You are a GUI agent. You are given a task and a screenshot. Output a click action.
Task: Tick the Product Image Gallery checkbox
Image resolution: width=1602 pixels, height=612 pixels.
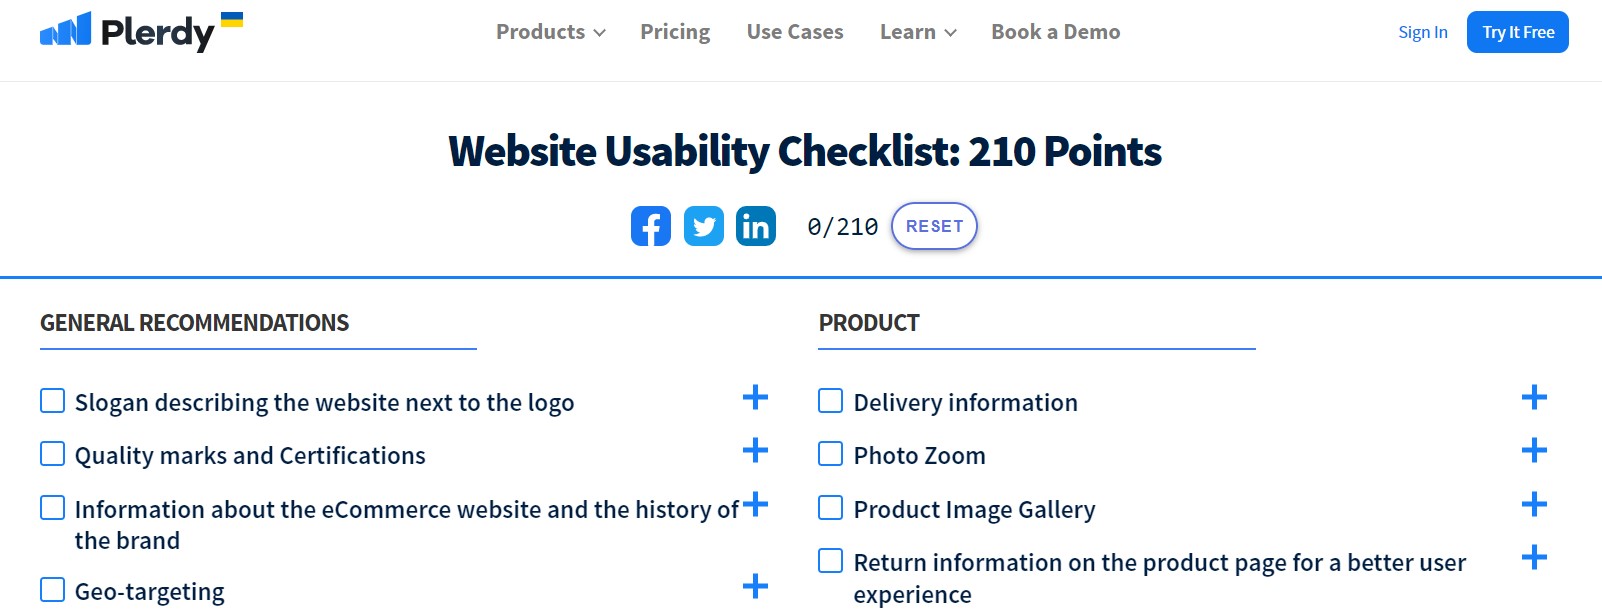point(831,508)
